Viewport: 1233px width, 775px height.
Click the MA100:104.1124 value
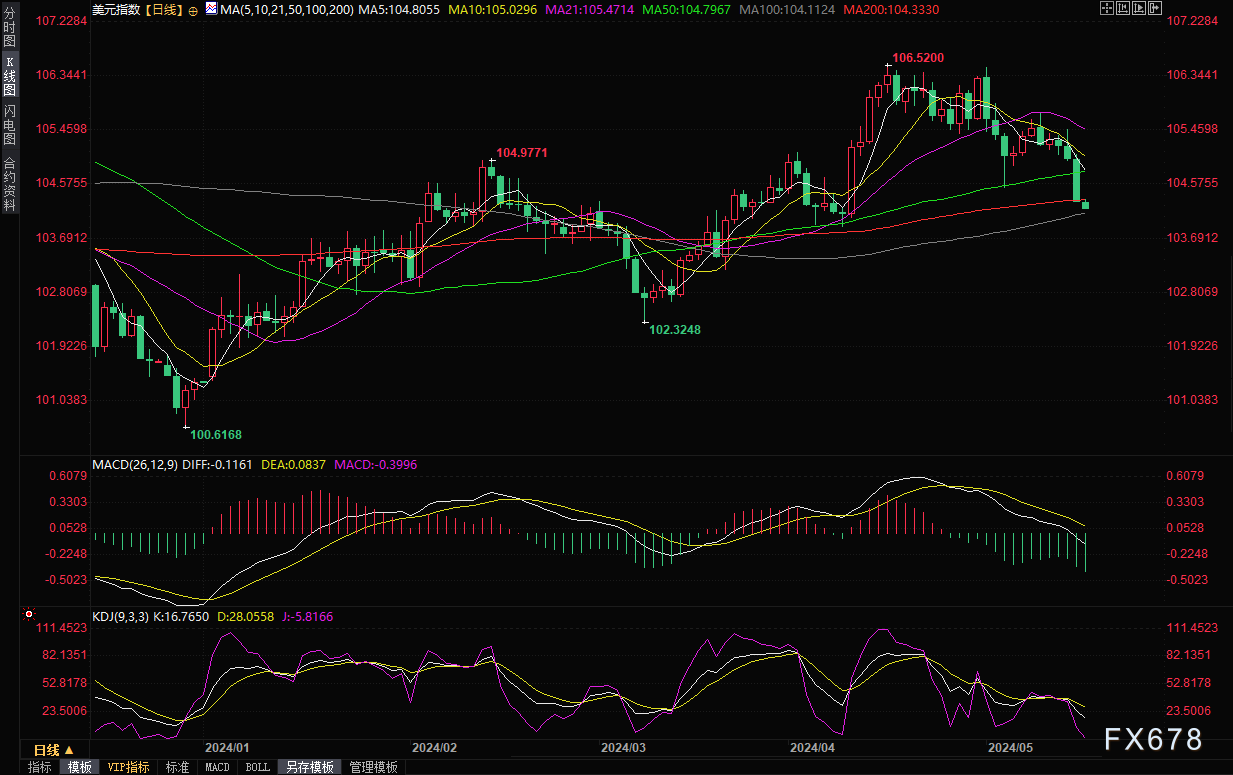[x=787, y=9]
